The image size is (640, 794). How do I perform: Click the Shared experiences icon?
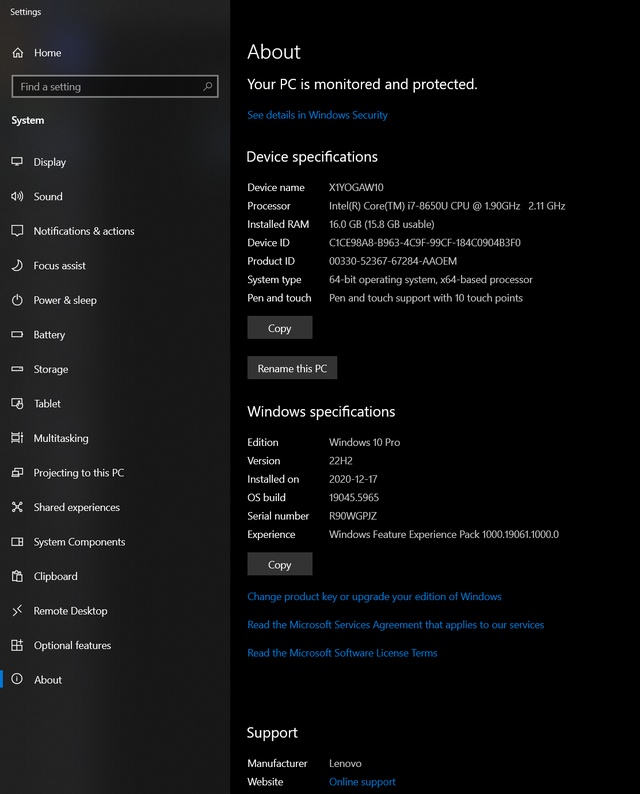click(17, 507)
